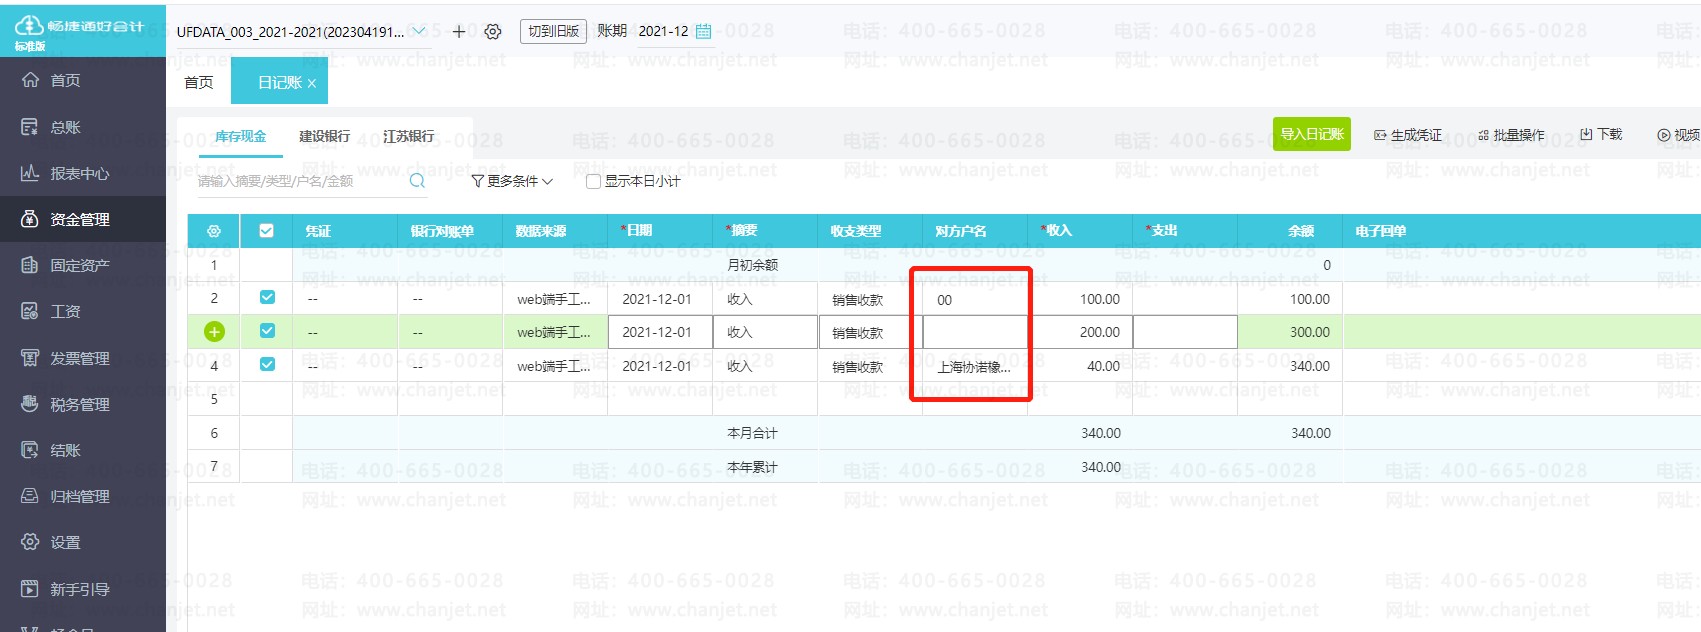This screenshot has height=632, width=1701.
Task: Click the search magnifier icon
Action: coord(417,181)
